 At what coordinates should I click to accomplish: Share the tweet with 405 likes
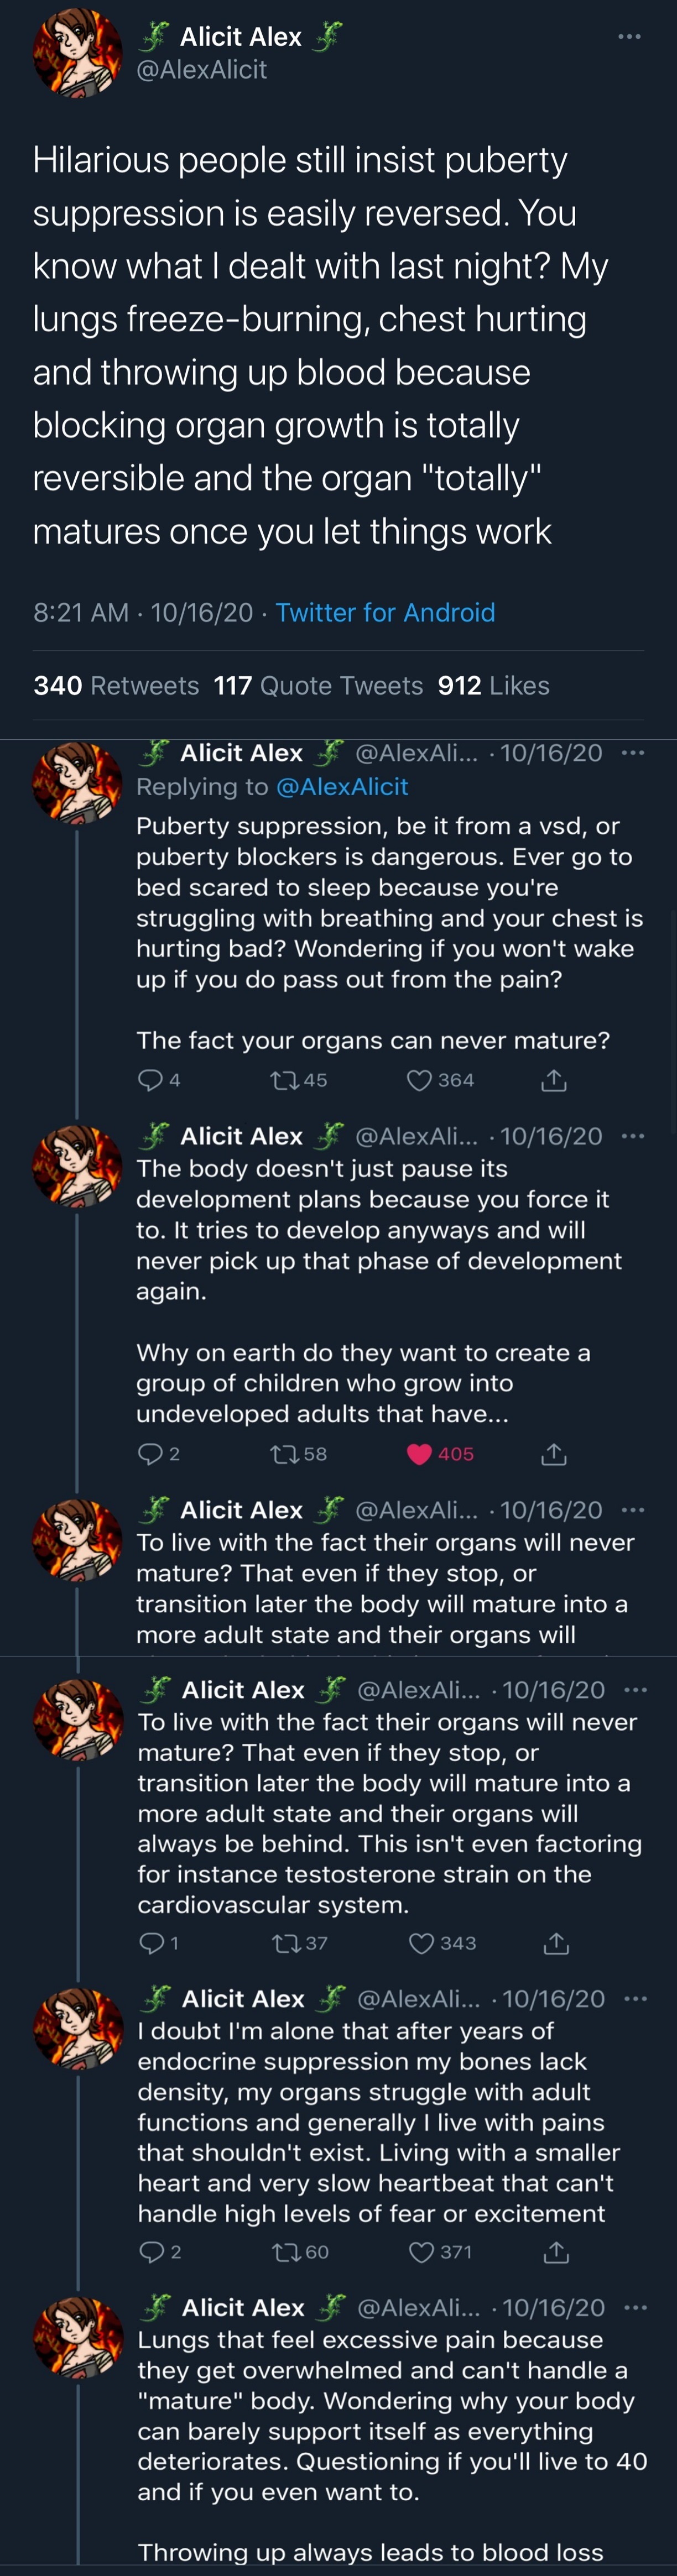pos(553,1454)
